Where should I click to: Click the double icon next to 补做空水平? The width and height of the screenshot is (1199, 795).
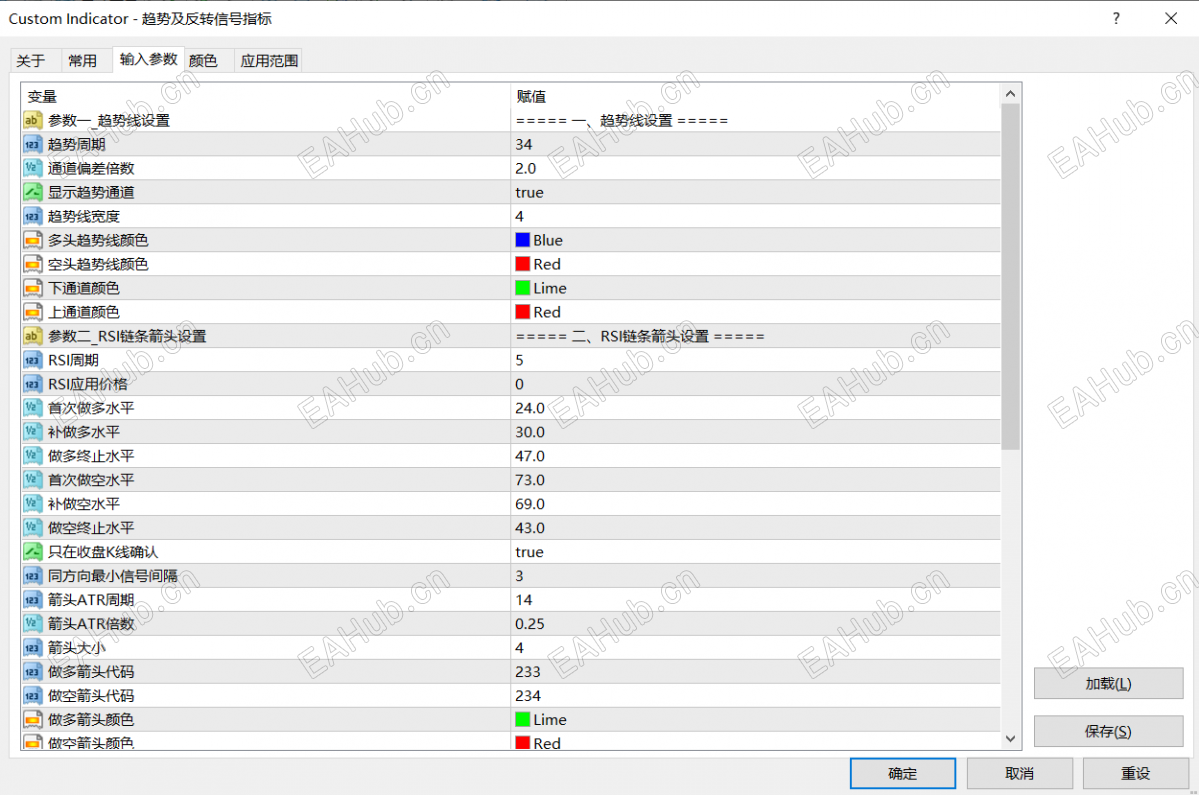point(32,504)
